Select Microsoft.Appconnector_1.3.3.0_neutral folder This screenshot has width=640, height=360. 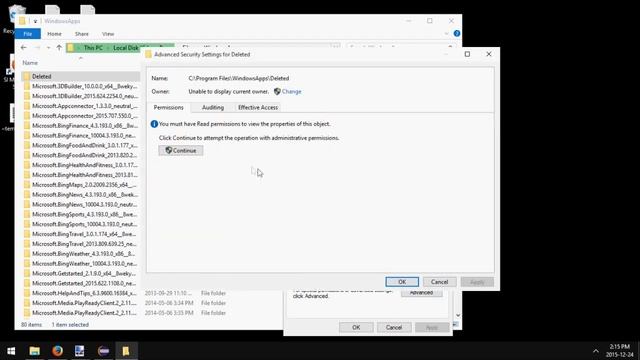point(81,106)
